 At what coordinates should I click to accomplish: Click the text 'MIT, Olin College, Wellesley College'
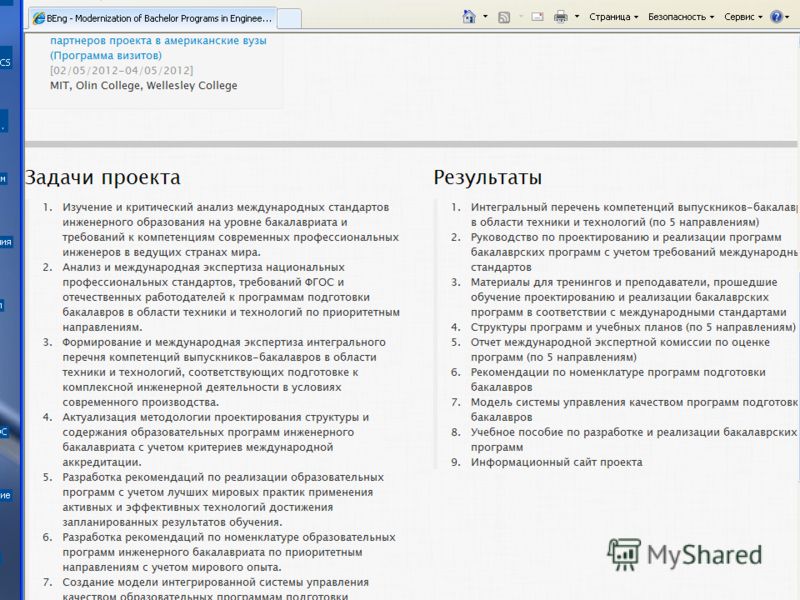pyautogui.click(x=143, y=85)
